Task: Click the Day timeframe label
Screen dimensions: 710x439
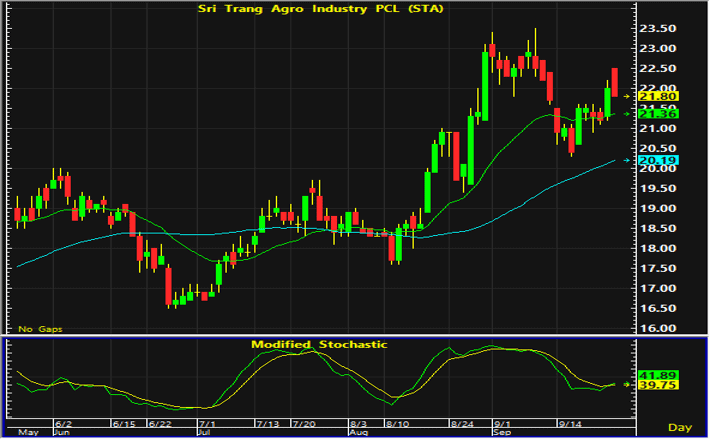Action: point(680,427)
